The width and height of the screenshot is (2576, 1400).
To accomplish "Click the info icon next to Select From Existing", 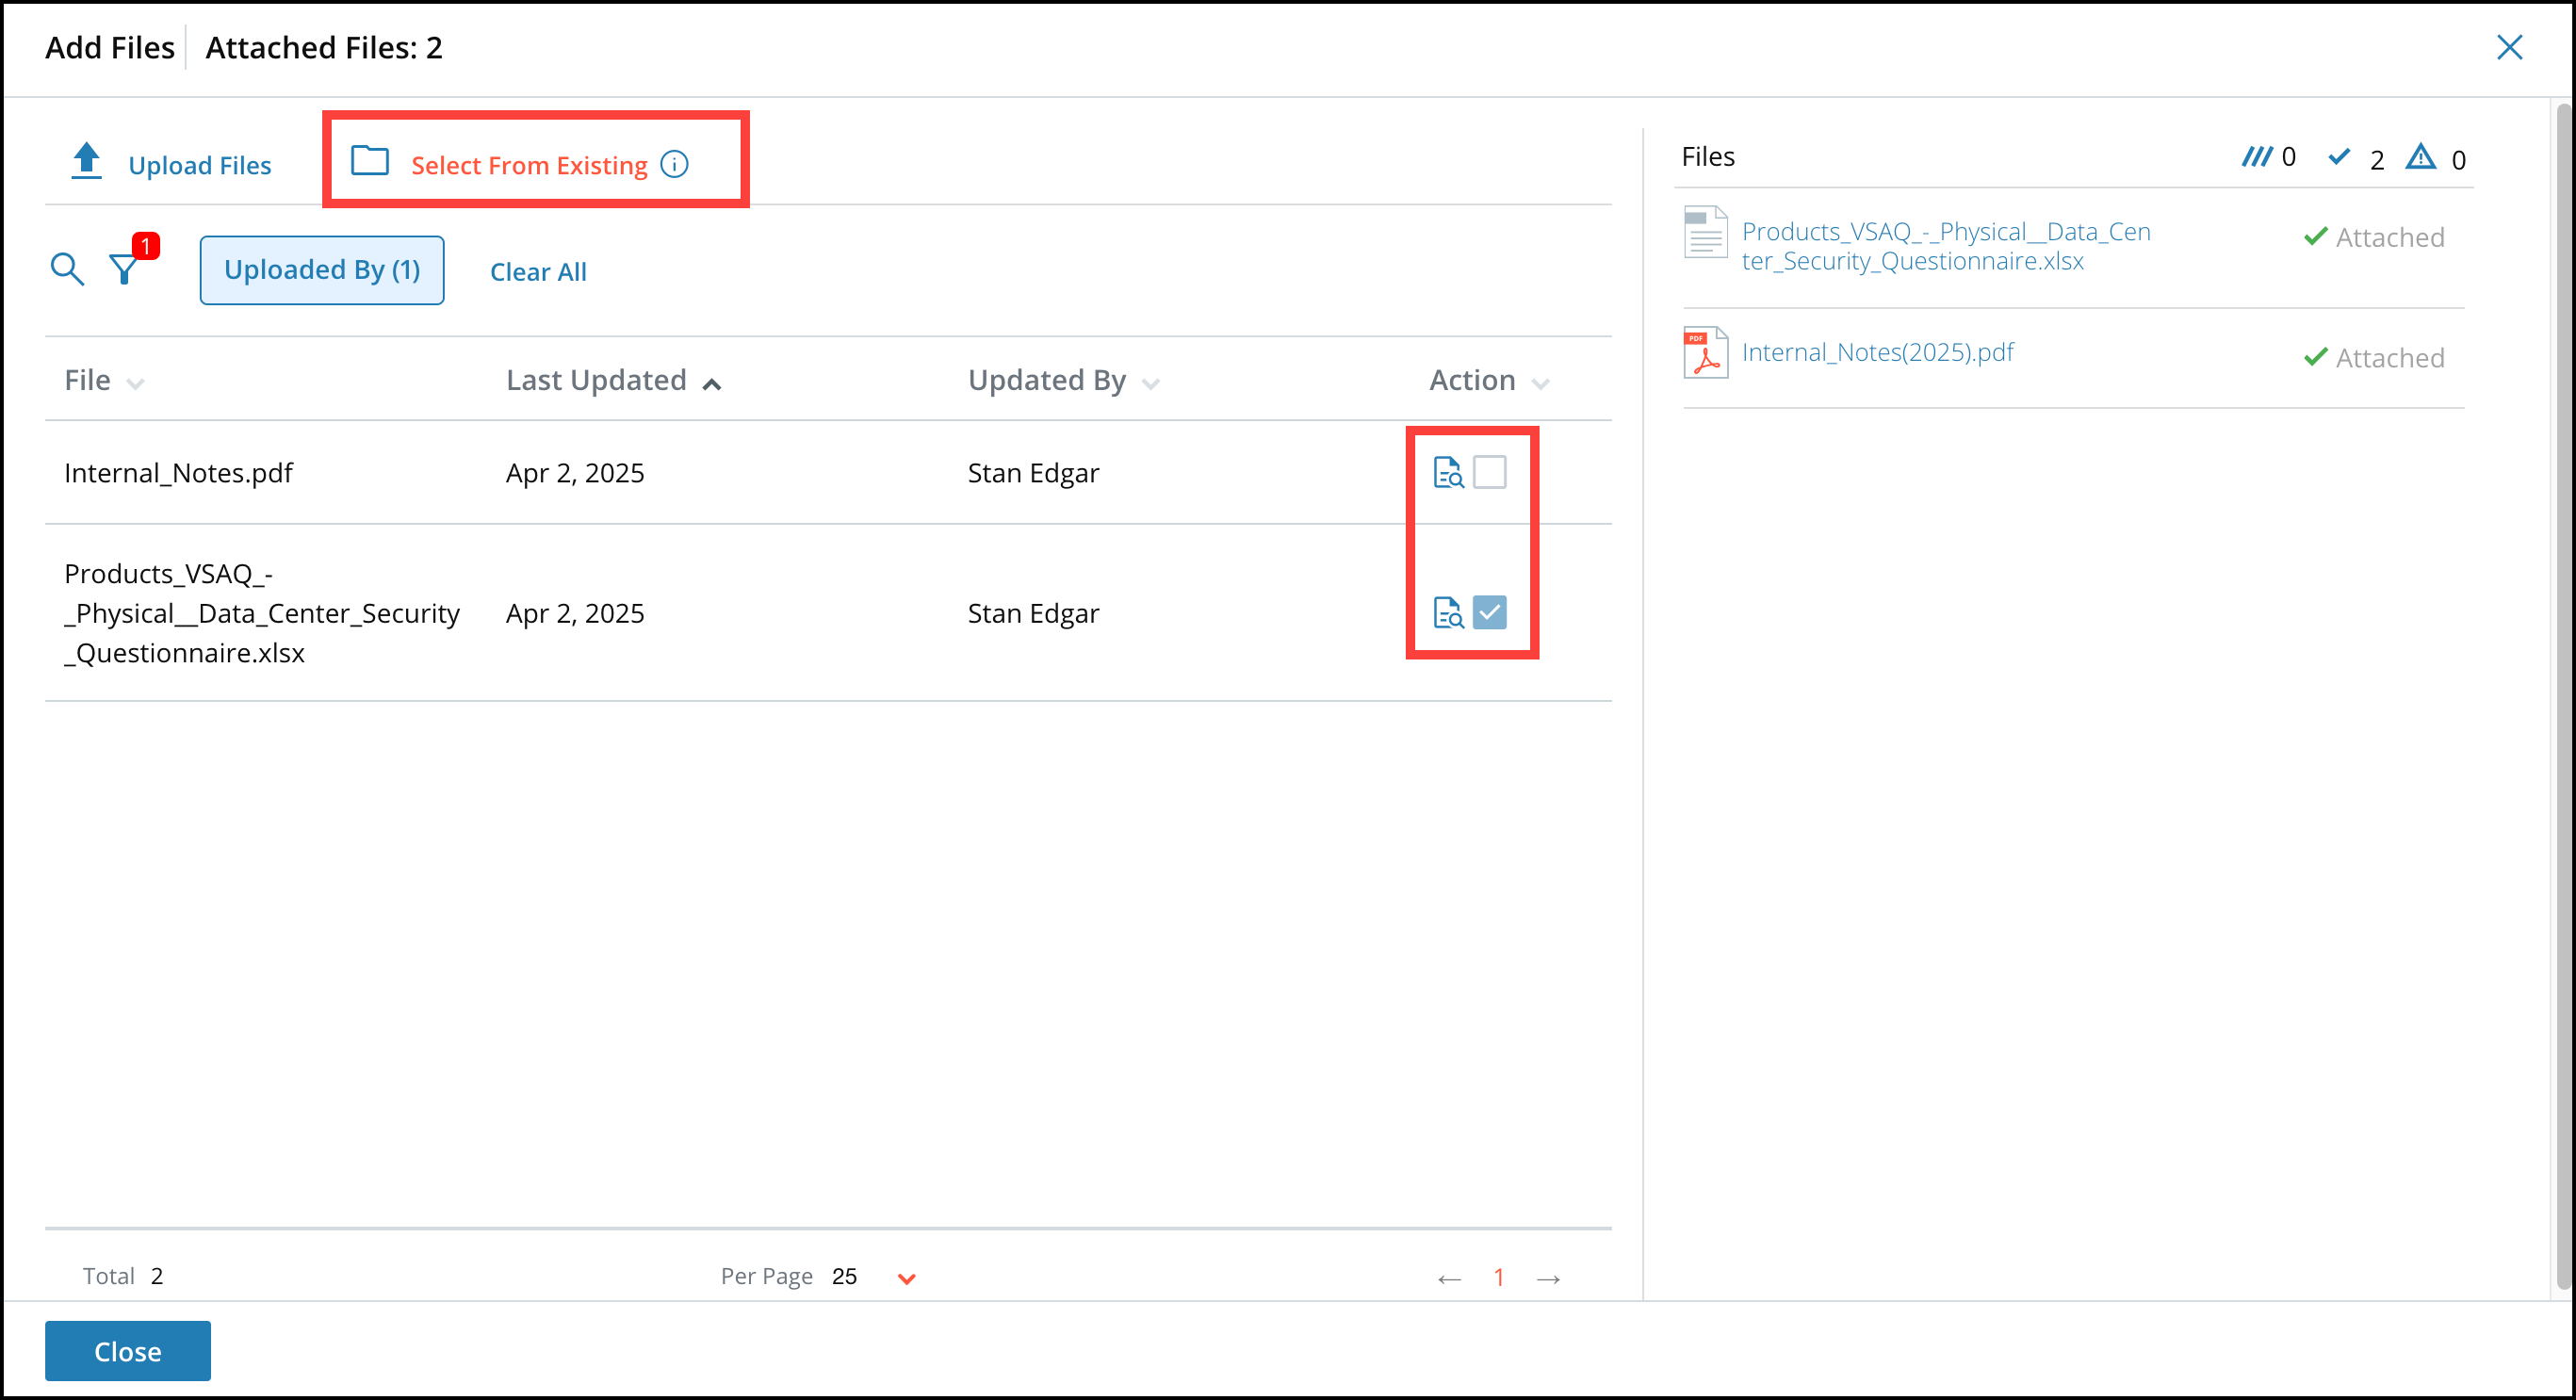I will click(674, 164).
